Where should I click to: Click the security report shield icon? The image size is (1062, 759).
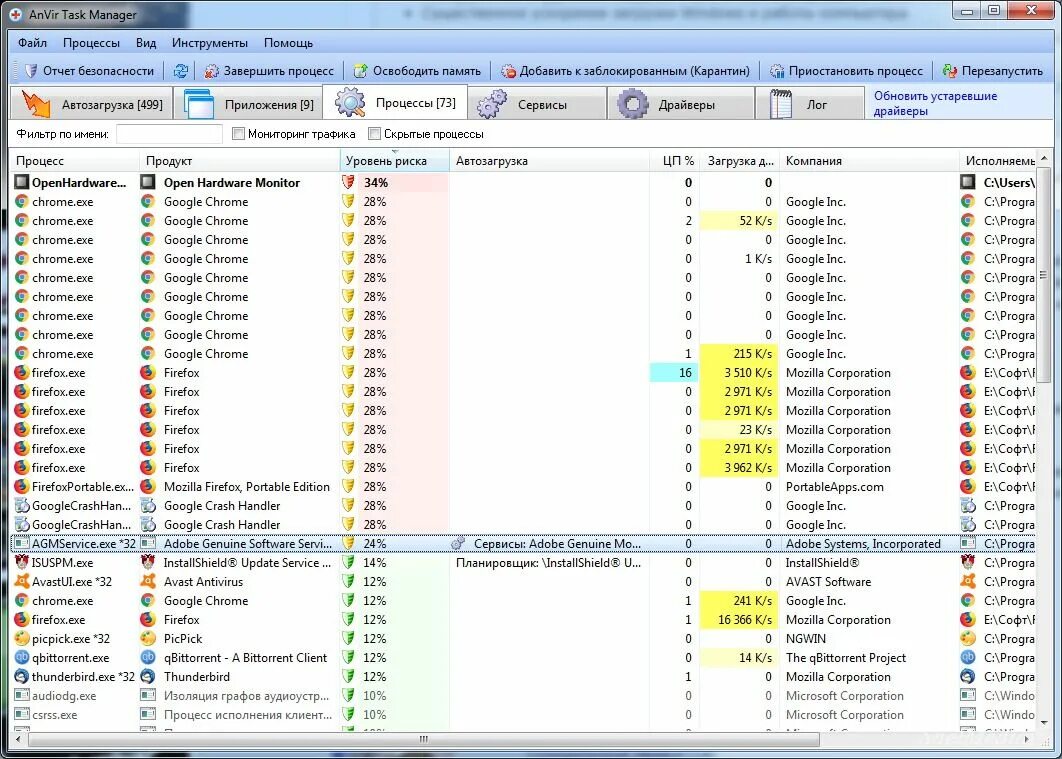(x=30, y=70)
